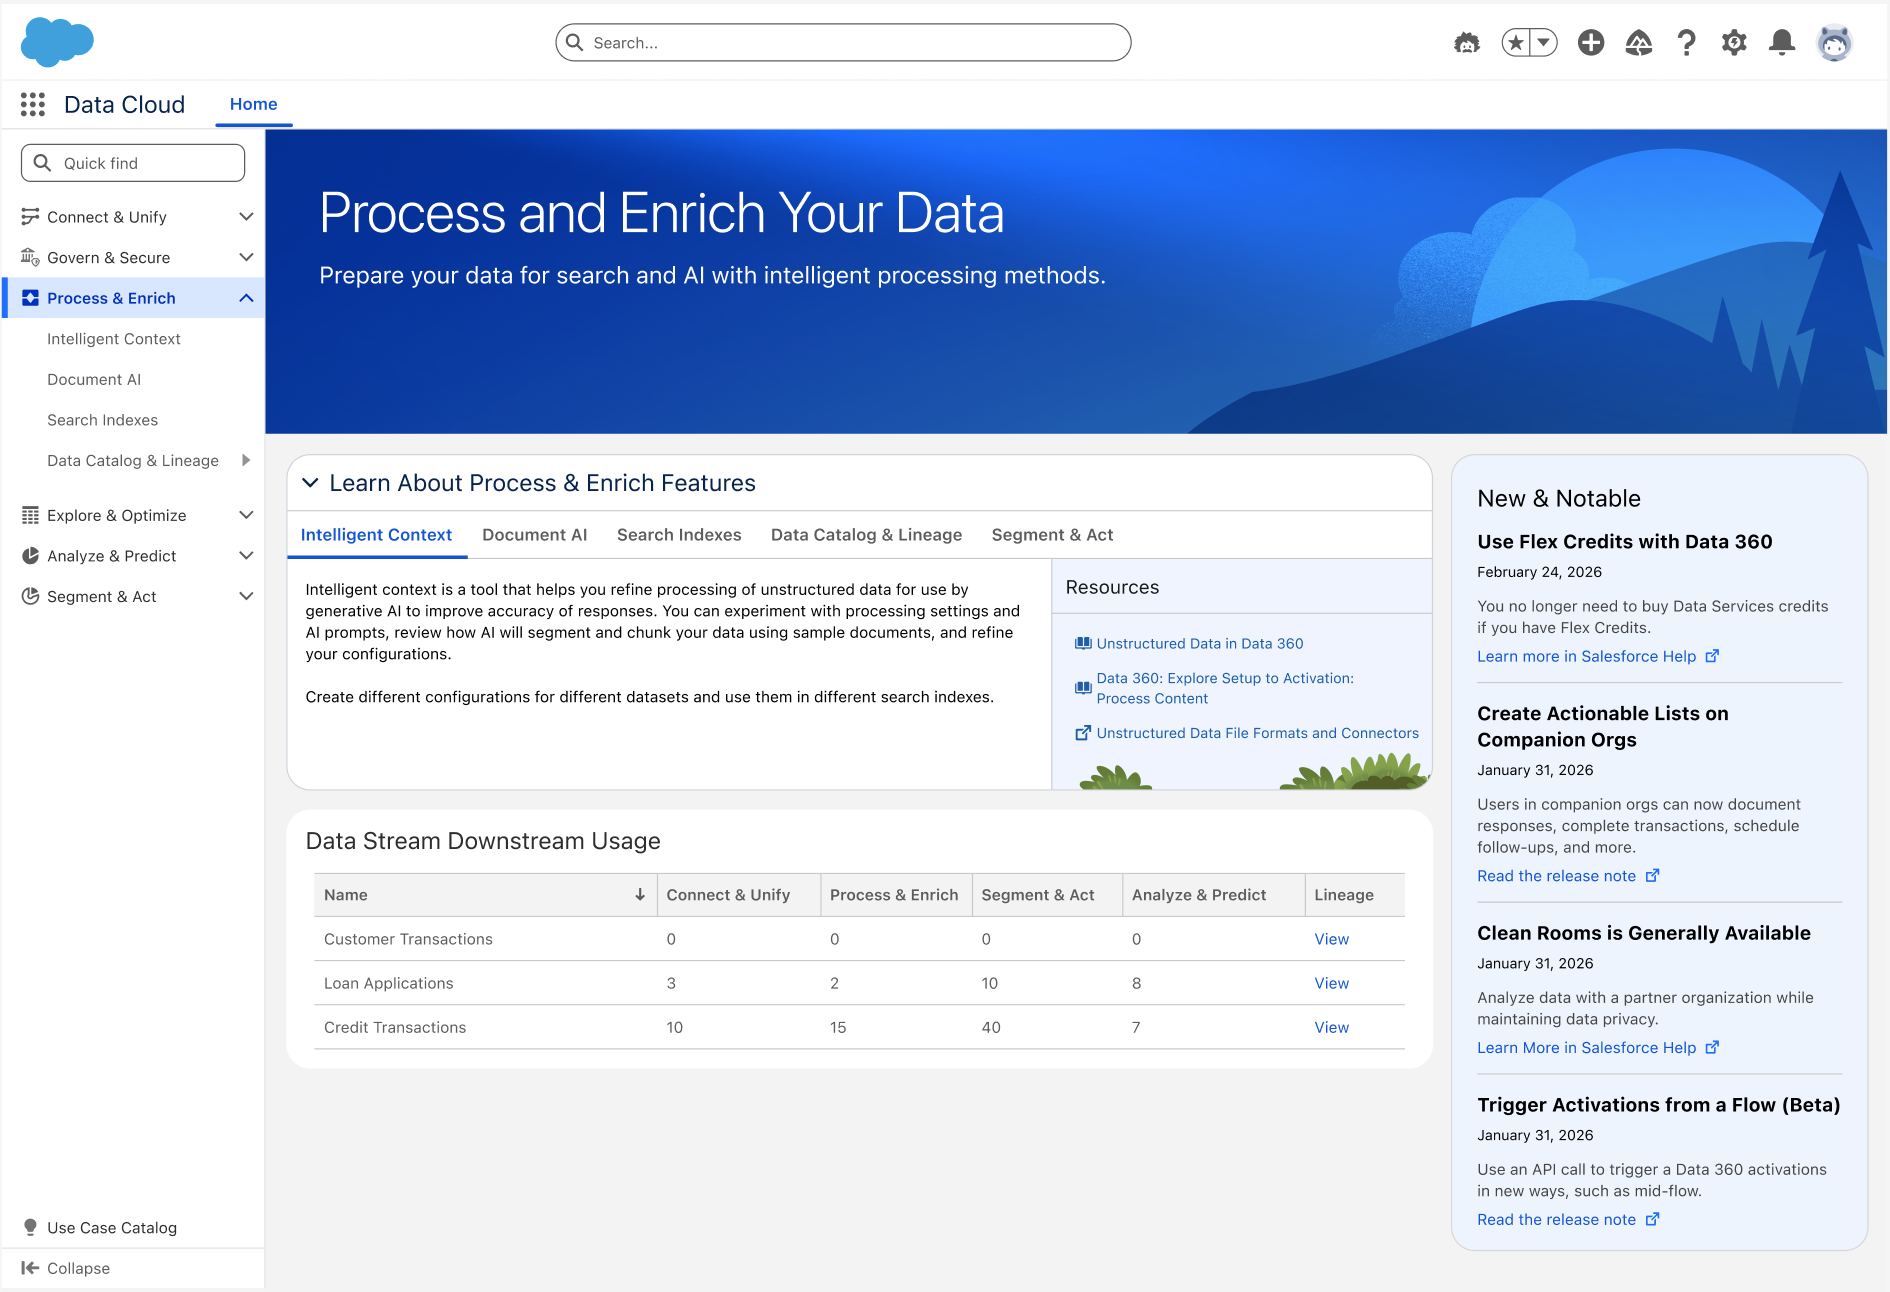Click the Use Case Catalog link

point(112,1227)
